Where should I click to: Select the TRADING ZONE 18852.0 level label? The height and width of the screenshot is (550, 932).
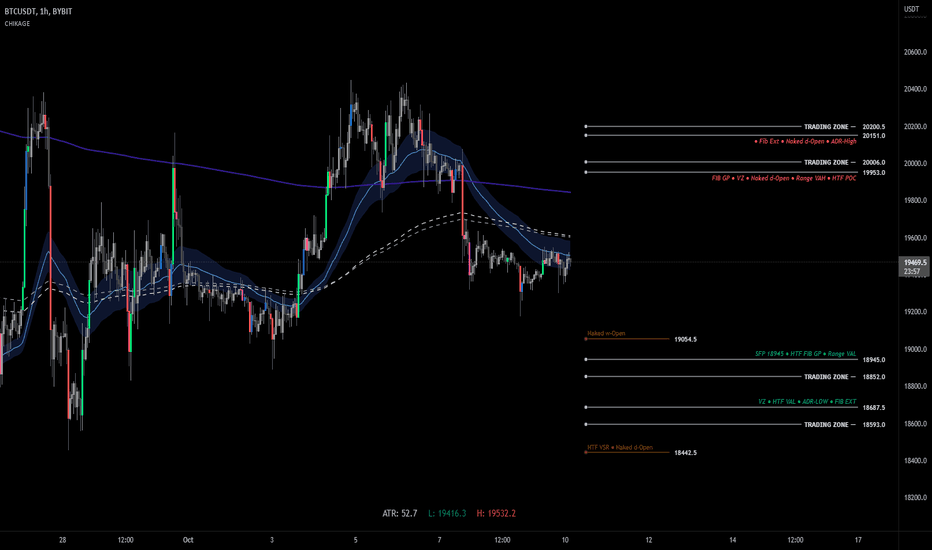tap(830, 377)
